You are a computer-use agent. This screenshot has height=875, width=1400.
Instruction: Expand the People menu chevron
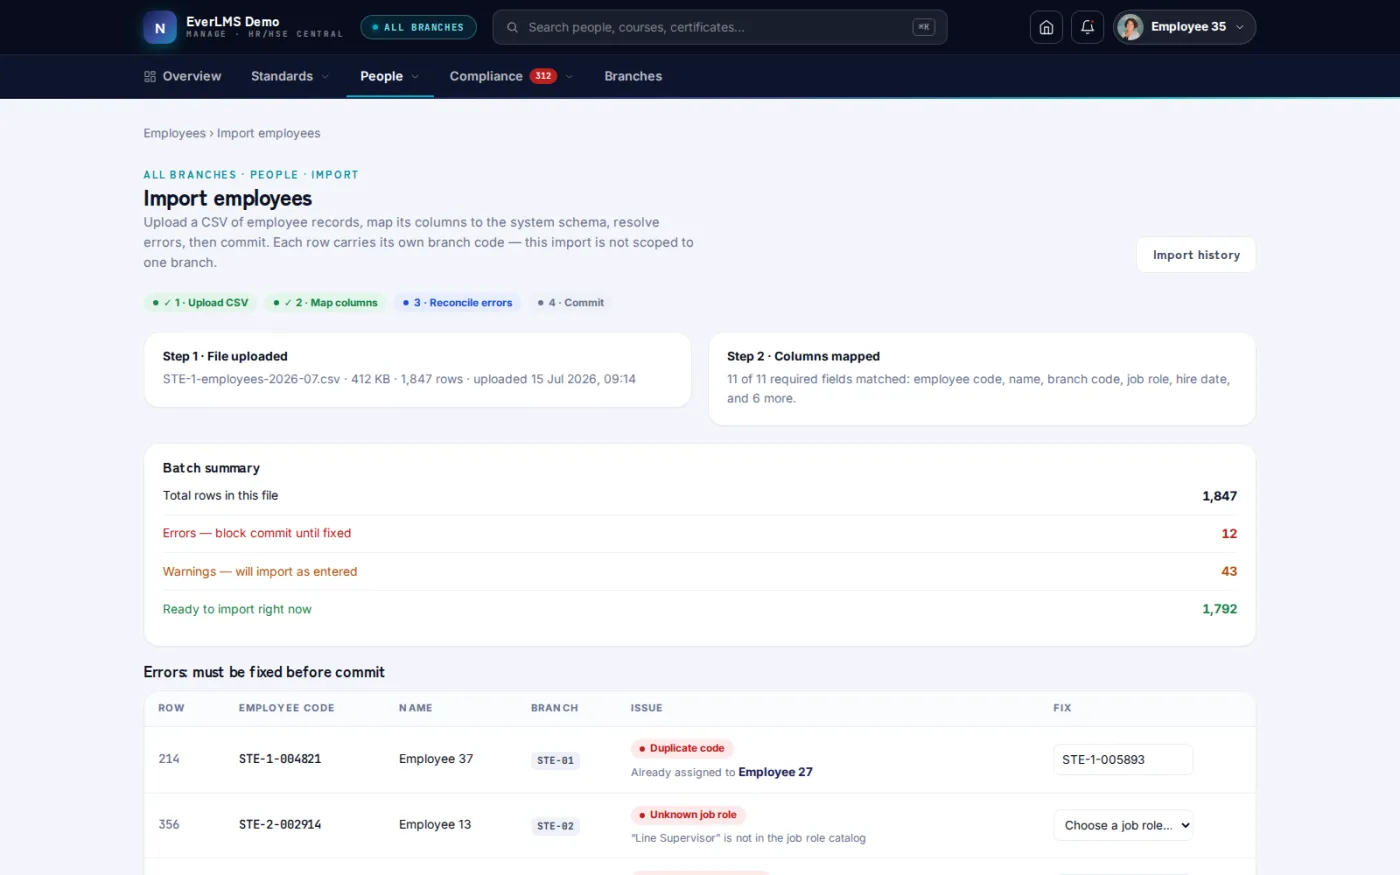415,76
